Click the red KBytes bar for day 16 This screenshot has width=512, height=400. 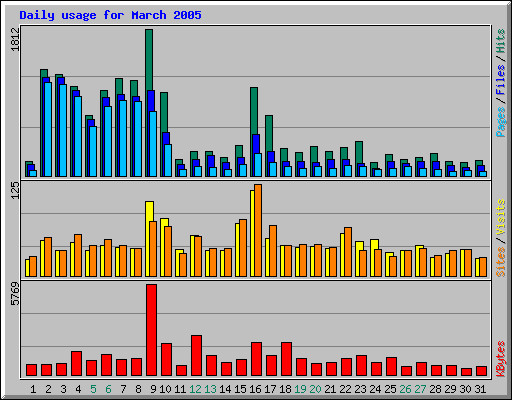tap(256, 359)
